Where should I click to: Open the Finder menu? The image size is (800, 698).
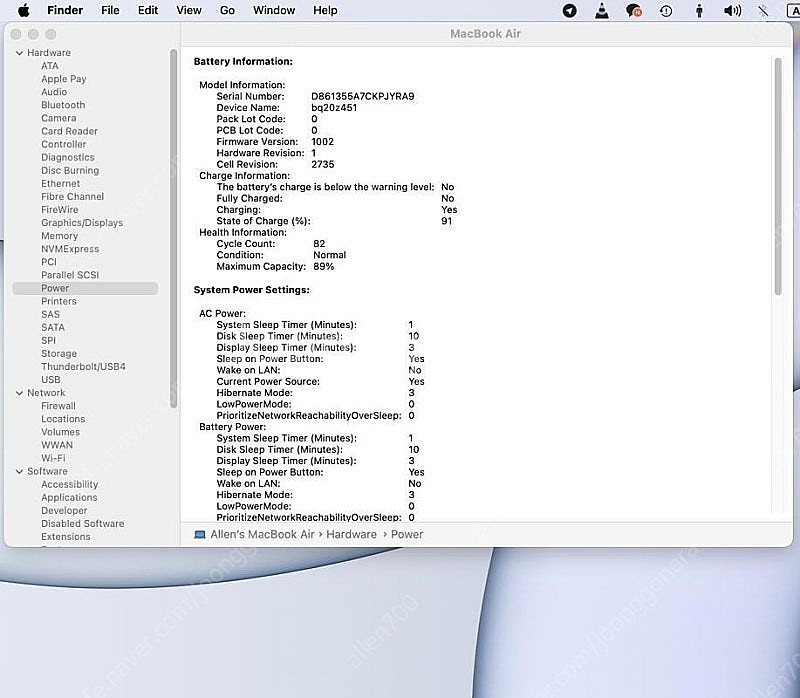(x=65, y=10)
